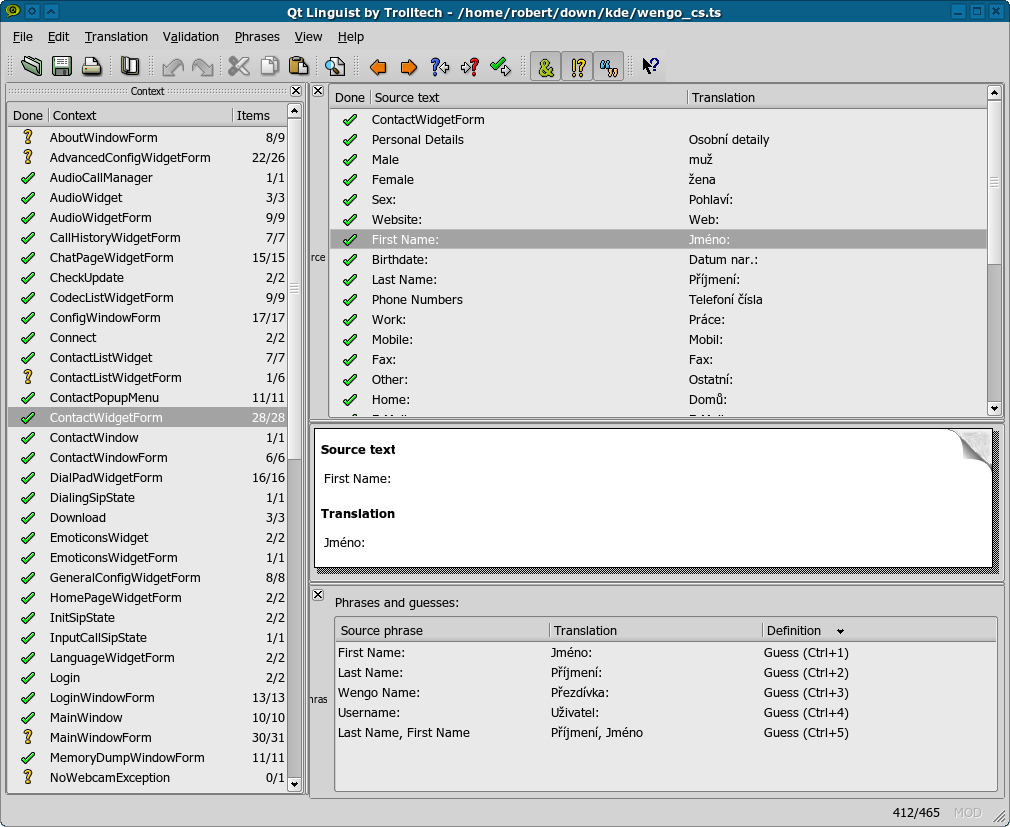Screen dimensions: 1010x827
Task: Toggle ending punctuation validation button
Action: pos(577,67)
